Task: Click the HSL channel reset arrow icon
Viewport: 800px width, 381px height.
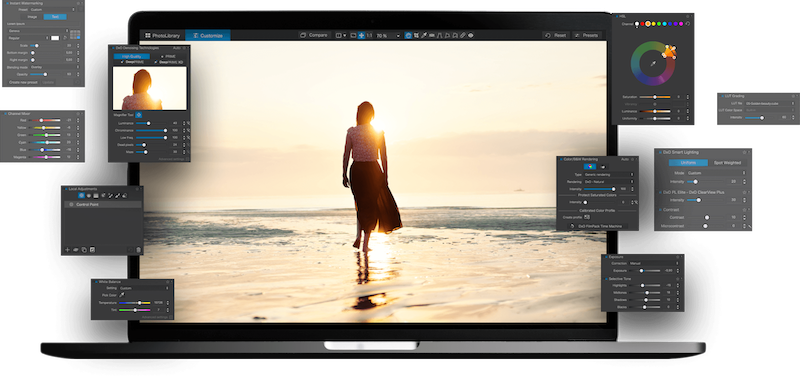Action: point(688,23)
